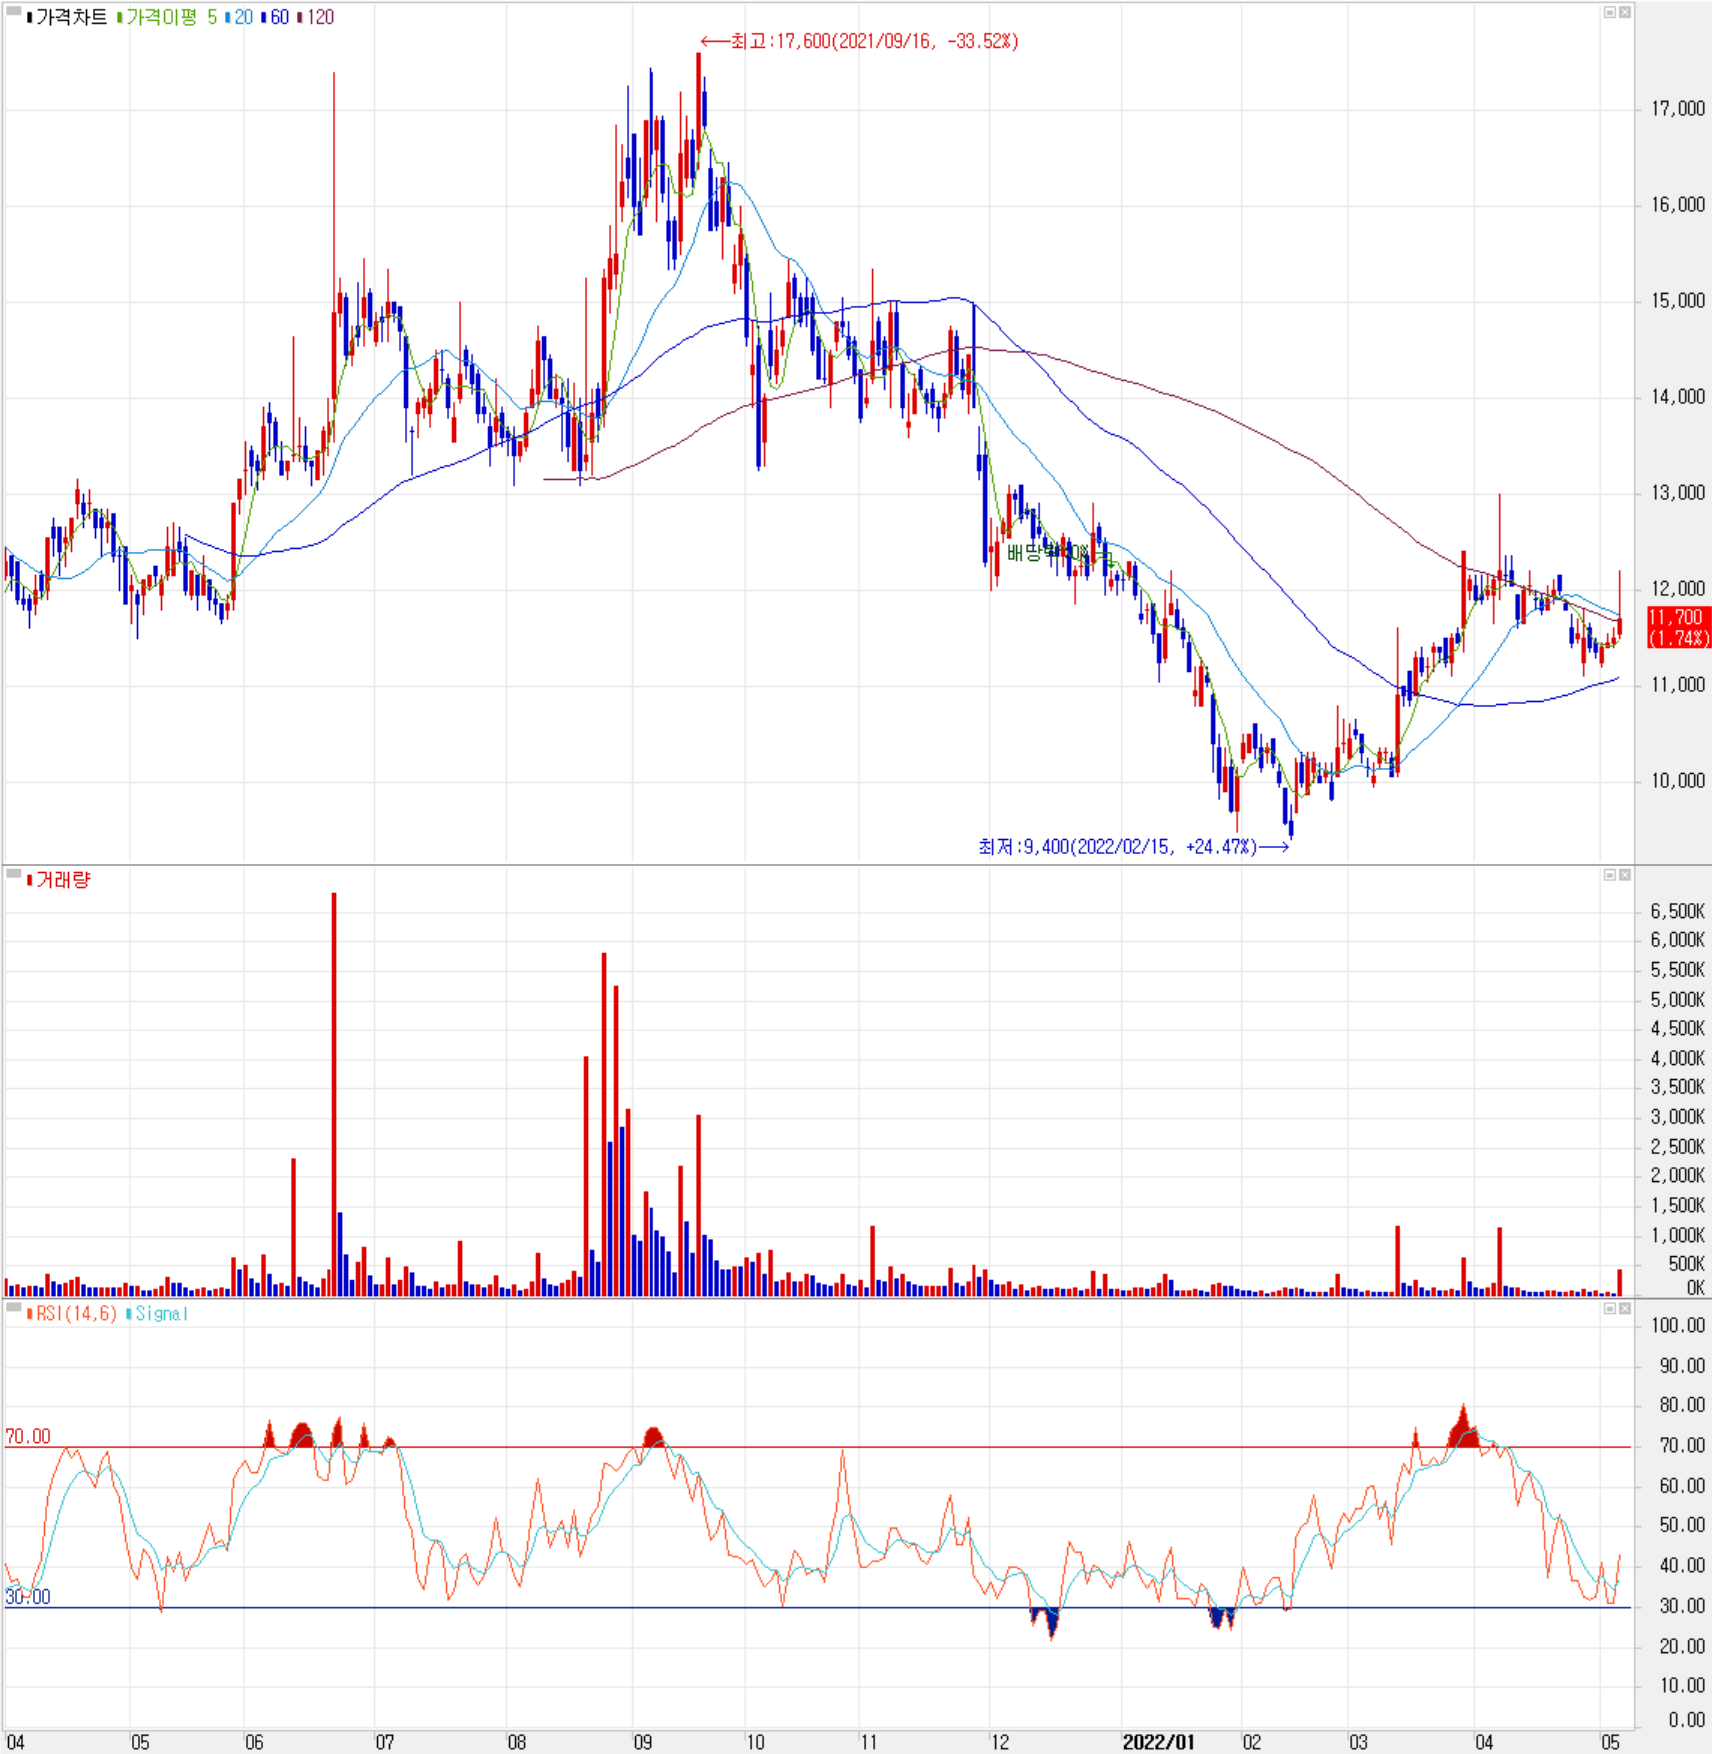Select the 120-day moving average legend
The image size is (1712, 1754).
pos(316,17)
